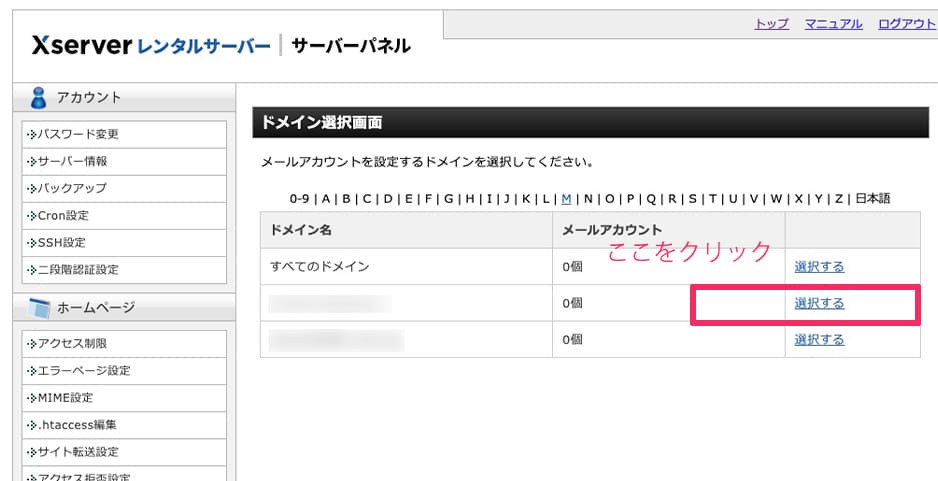This screenshot has height=481, width=938.
Task: Open アクセス制限 under Homepage
Action: tap(124, 344)
